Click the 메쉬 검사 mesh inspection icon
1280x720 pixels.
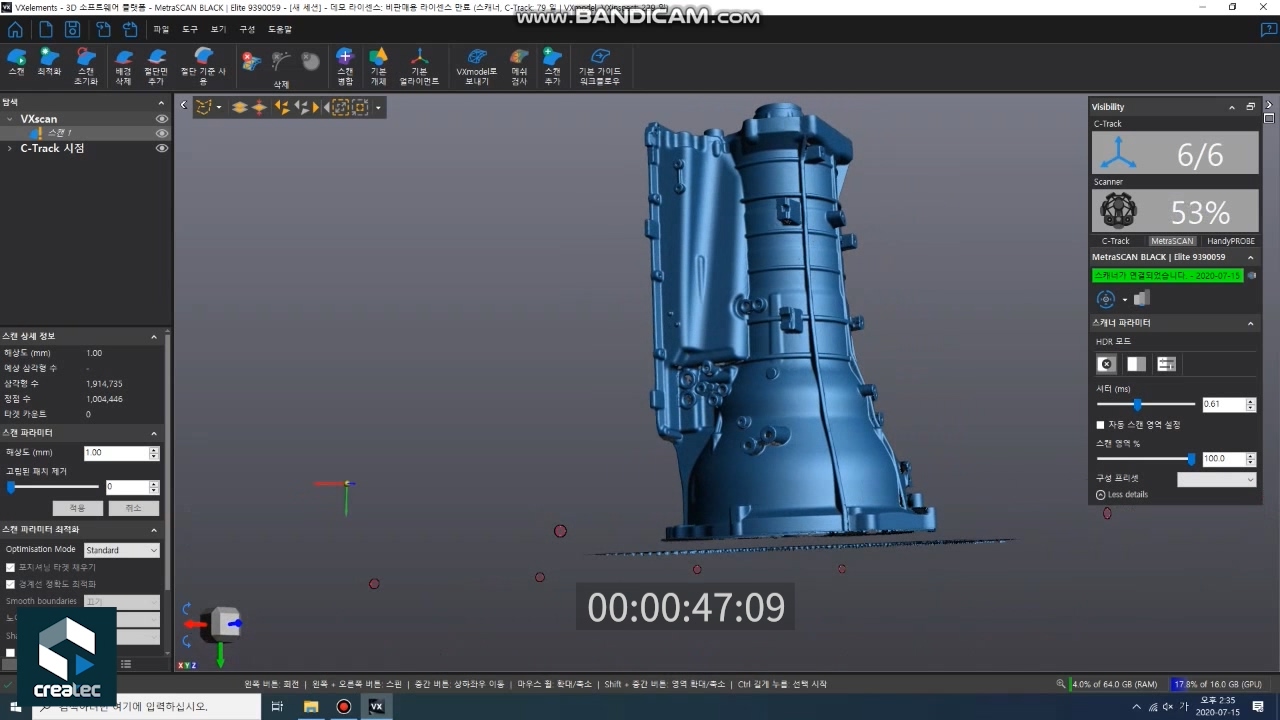(x=519, y=58)
